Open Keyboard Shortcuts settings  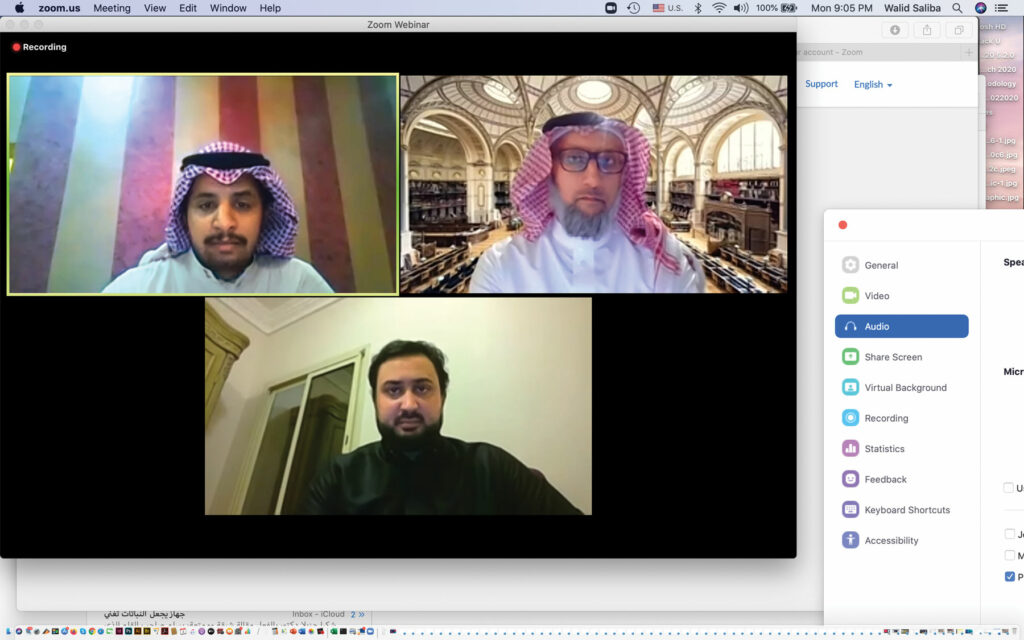(907, 510)
